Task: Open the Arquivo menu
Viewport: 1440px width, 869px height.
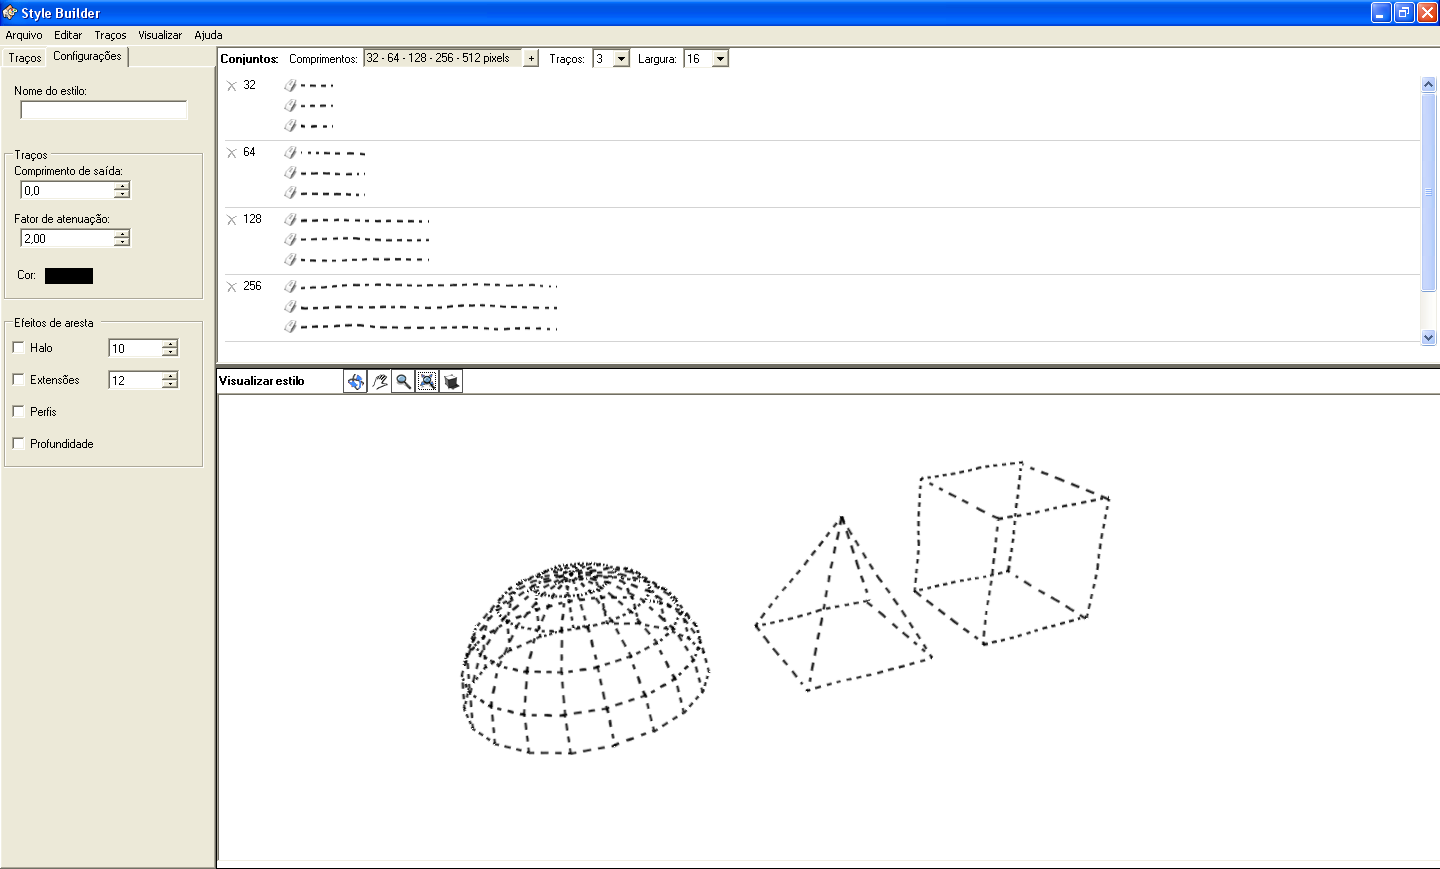Action: click(24, 35)
